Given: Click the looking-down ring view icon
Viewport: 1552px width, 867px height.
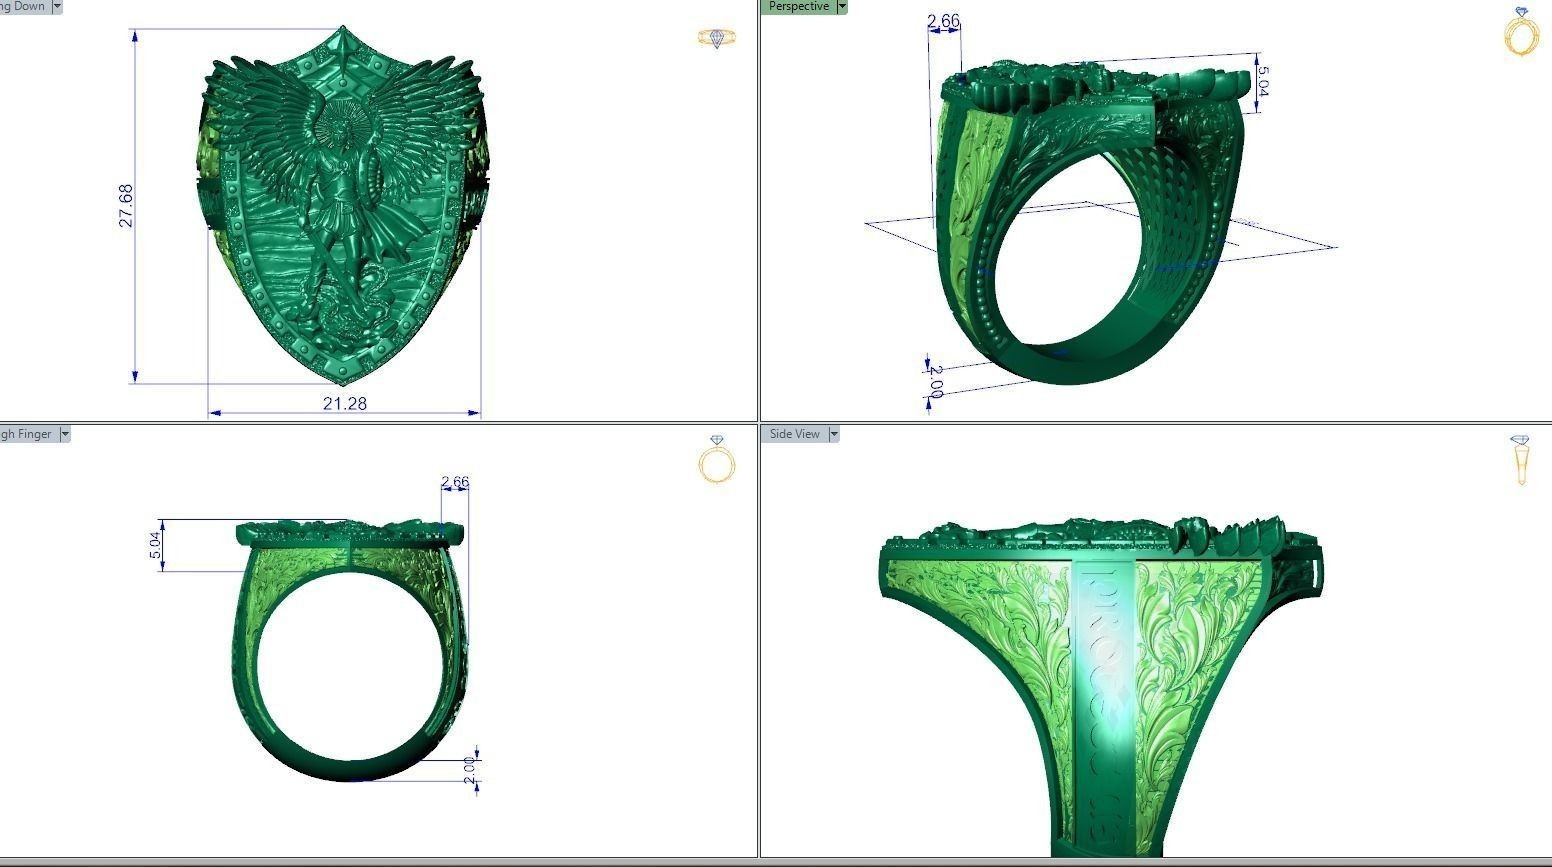Looking at the screenshot, I should (x=717, y=38).
